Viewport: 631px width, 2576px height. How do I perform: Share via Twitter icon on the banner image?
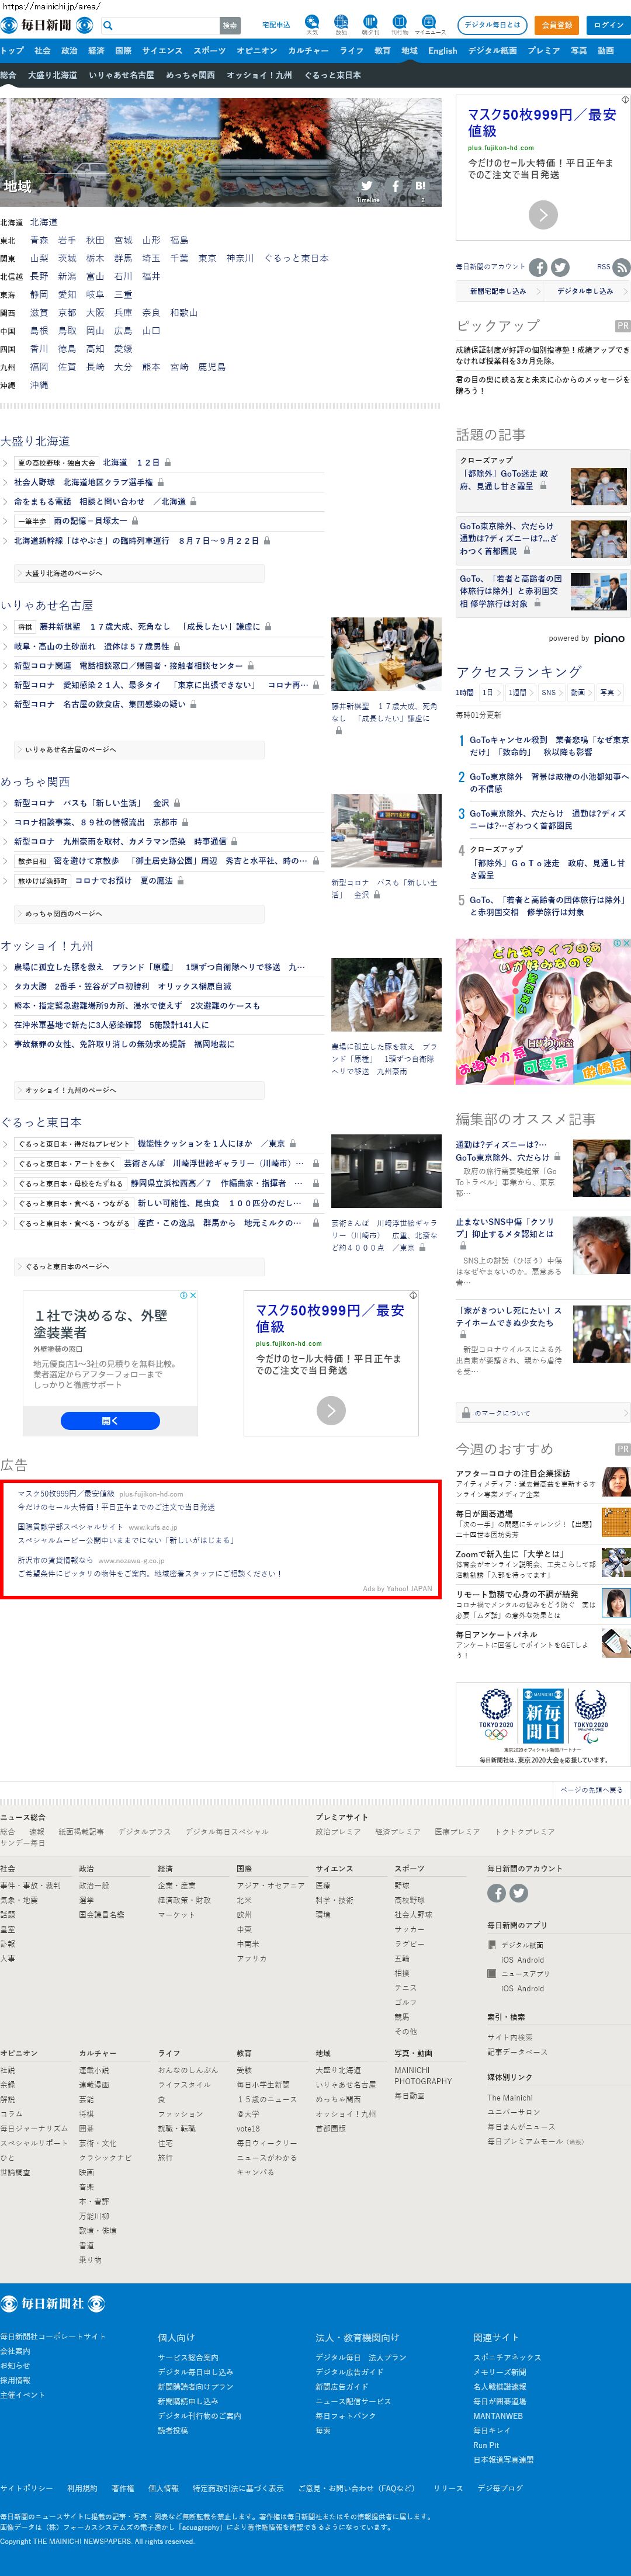(367, 185)
